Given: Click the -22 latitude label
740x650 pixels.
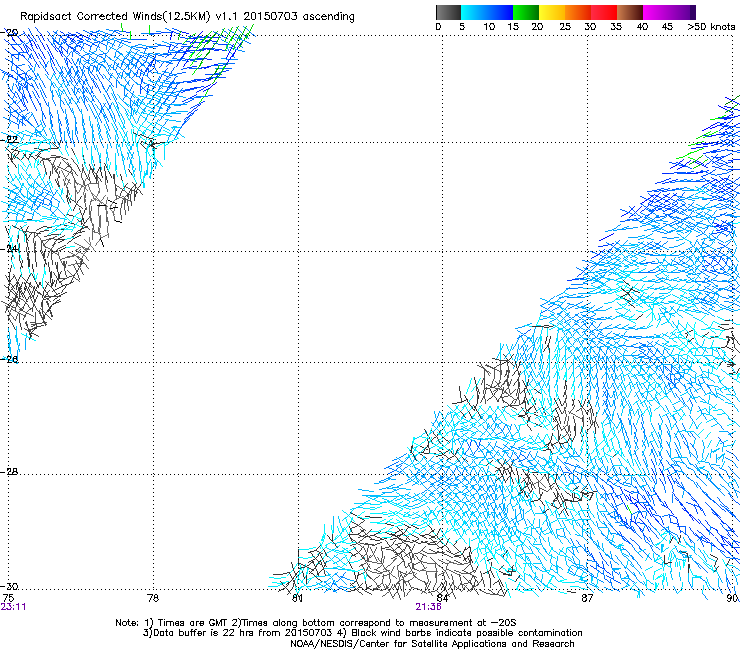Looking at the screenshot, I should tap(10, 140).
